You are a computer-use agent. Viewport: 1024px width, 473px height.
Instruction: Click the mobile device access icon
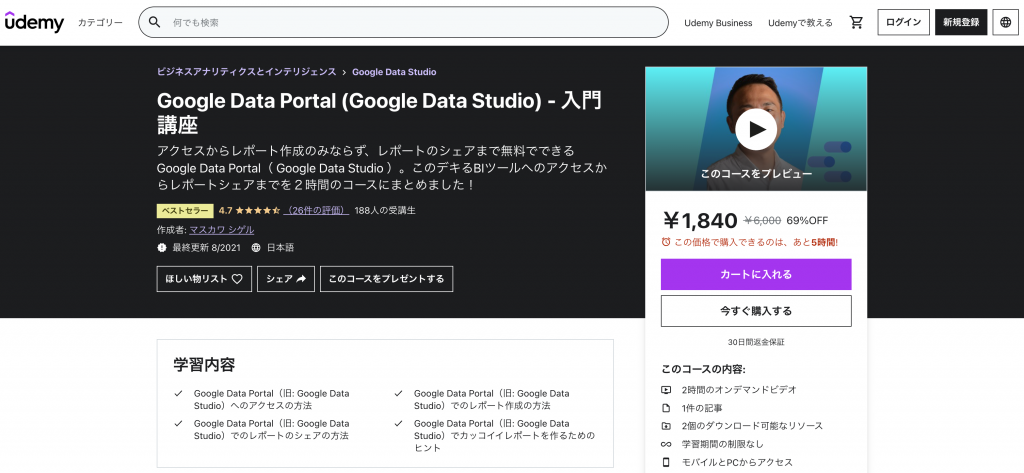coord(666,463)
